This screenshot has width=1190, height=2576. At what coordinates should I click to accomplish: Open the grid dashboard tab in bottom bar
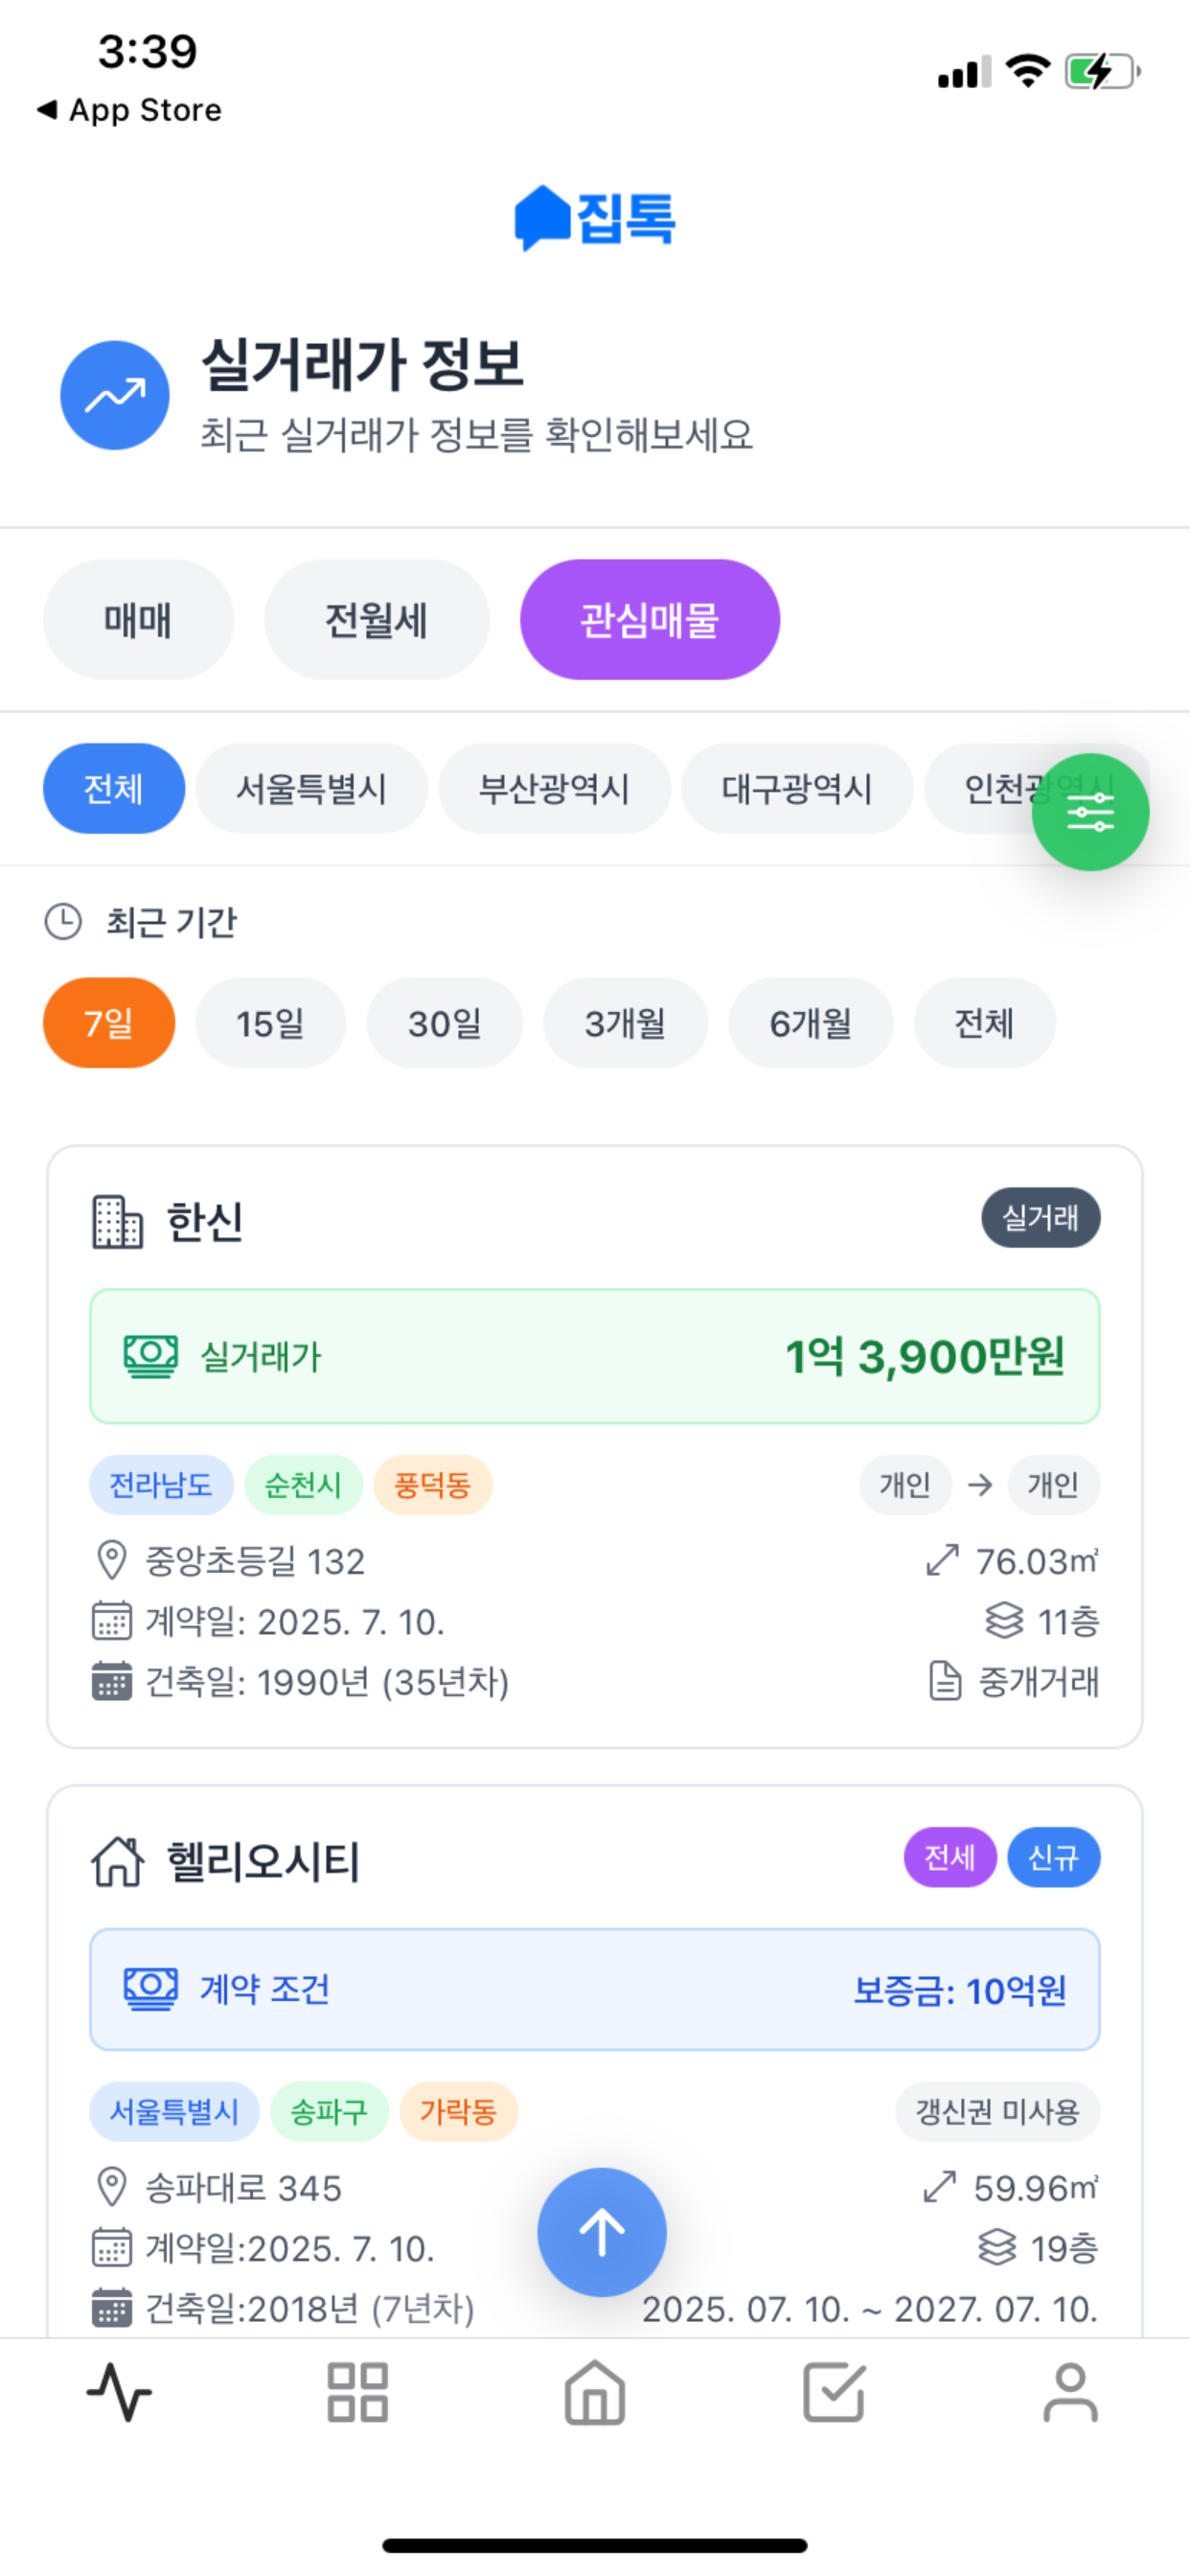(357, 2392)
